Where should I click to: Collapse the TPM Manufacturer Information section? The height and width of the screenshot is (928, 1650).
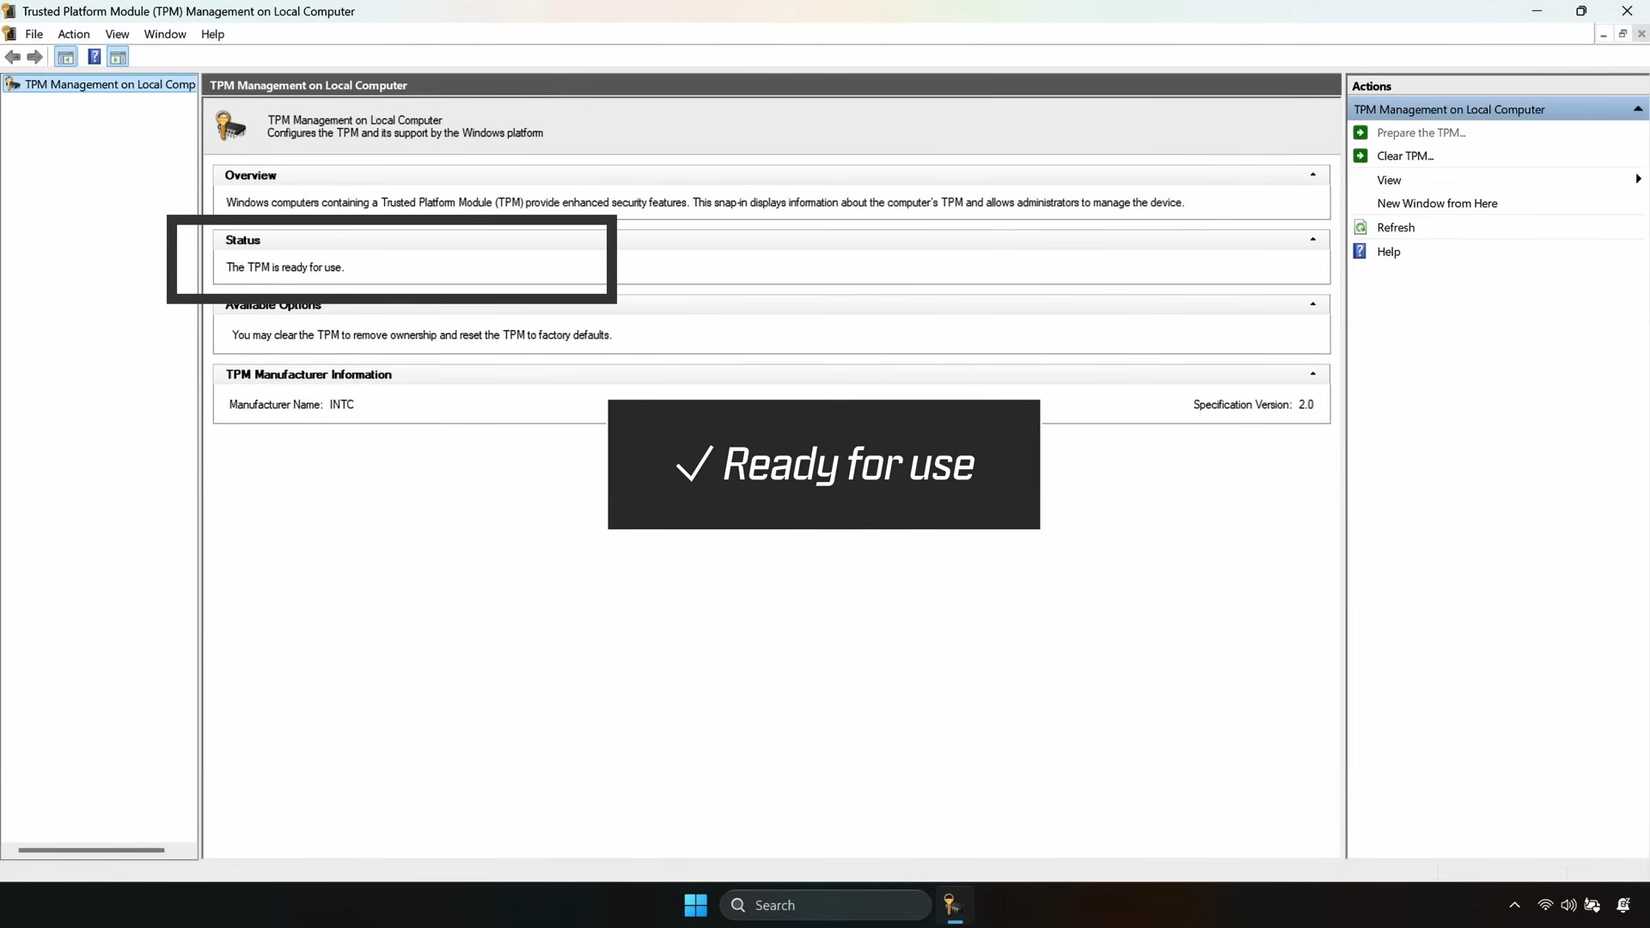(1312, 373)
